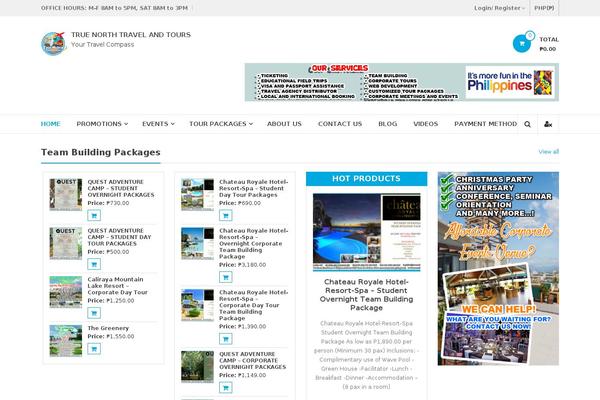Click the Affordable Corporate Events Venue side banner
This screenshot has width=600, height=400.
[x=498, y=268]
